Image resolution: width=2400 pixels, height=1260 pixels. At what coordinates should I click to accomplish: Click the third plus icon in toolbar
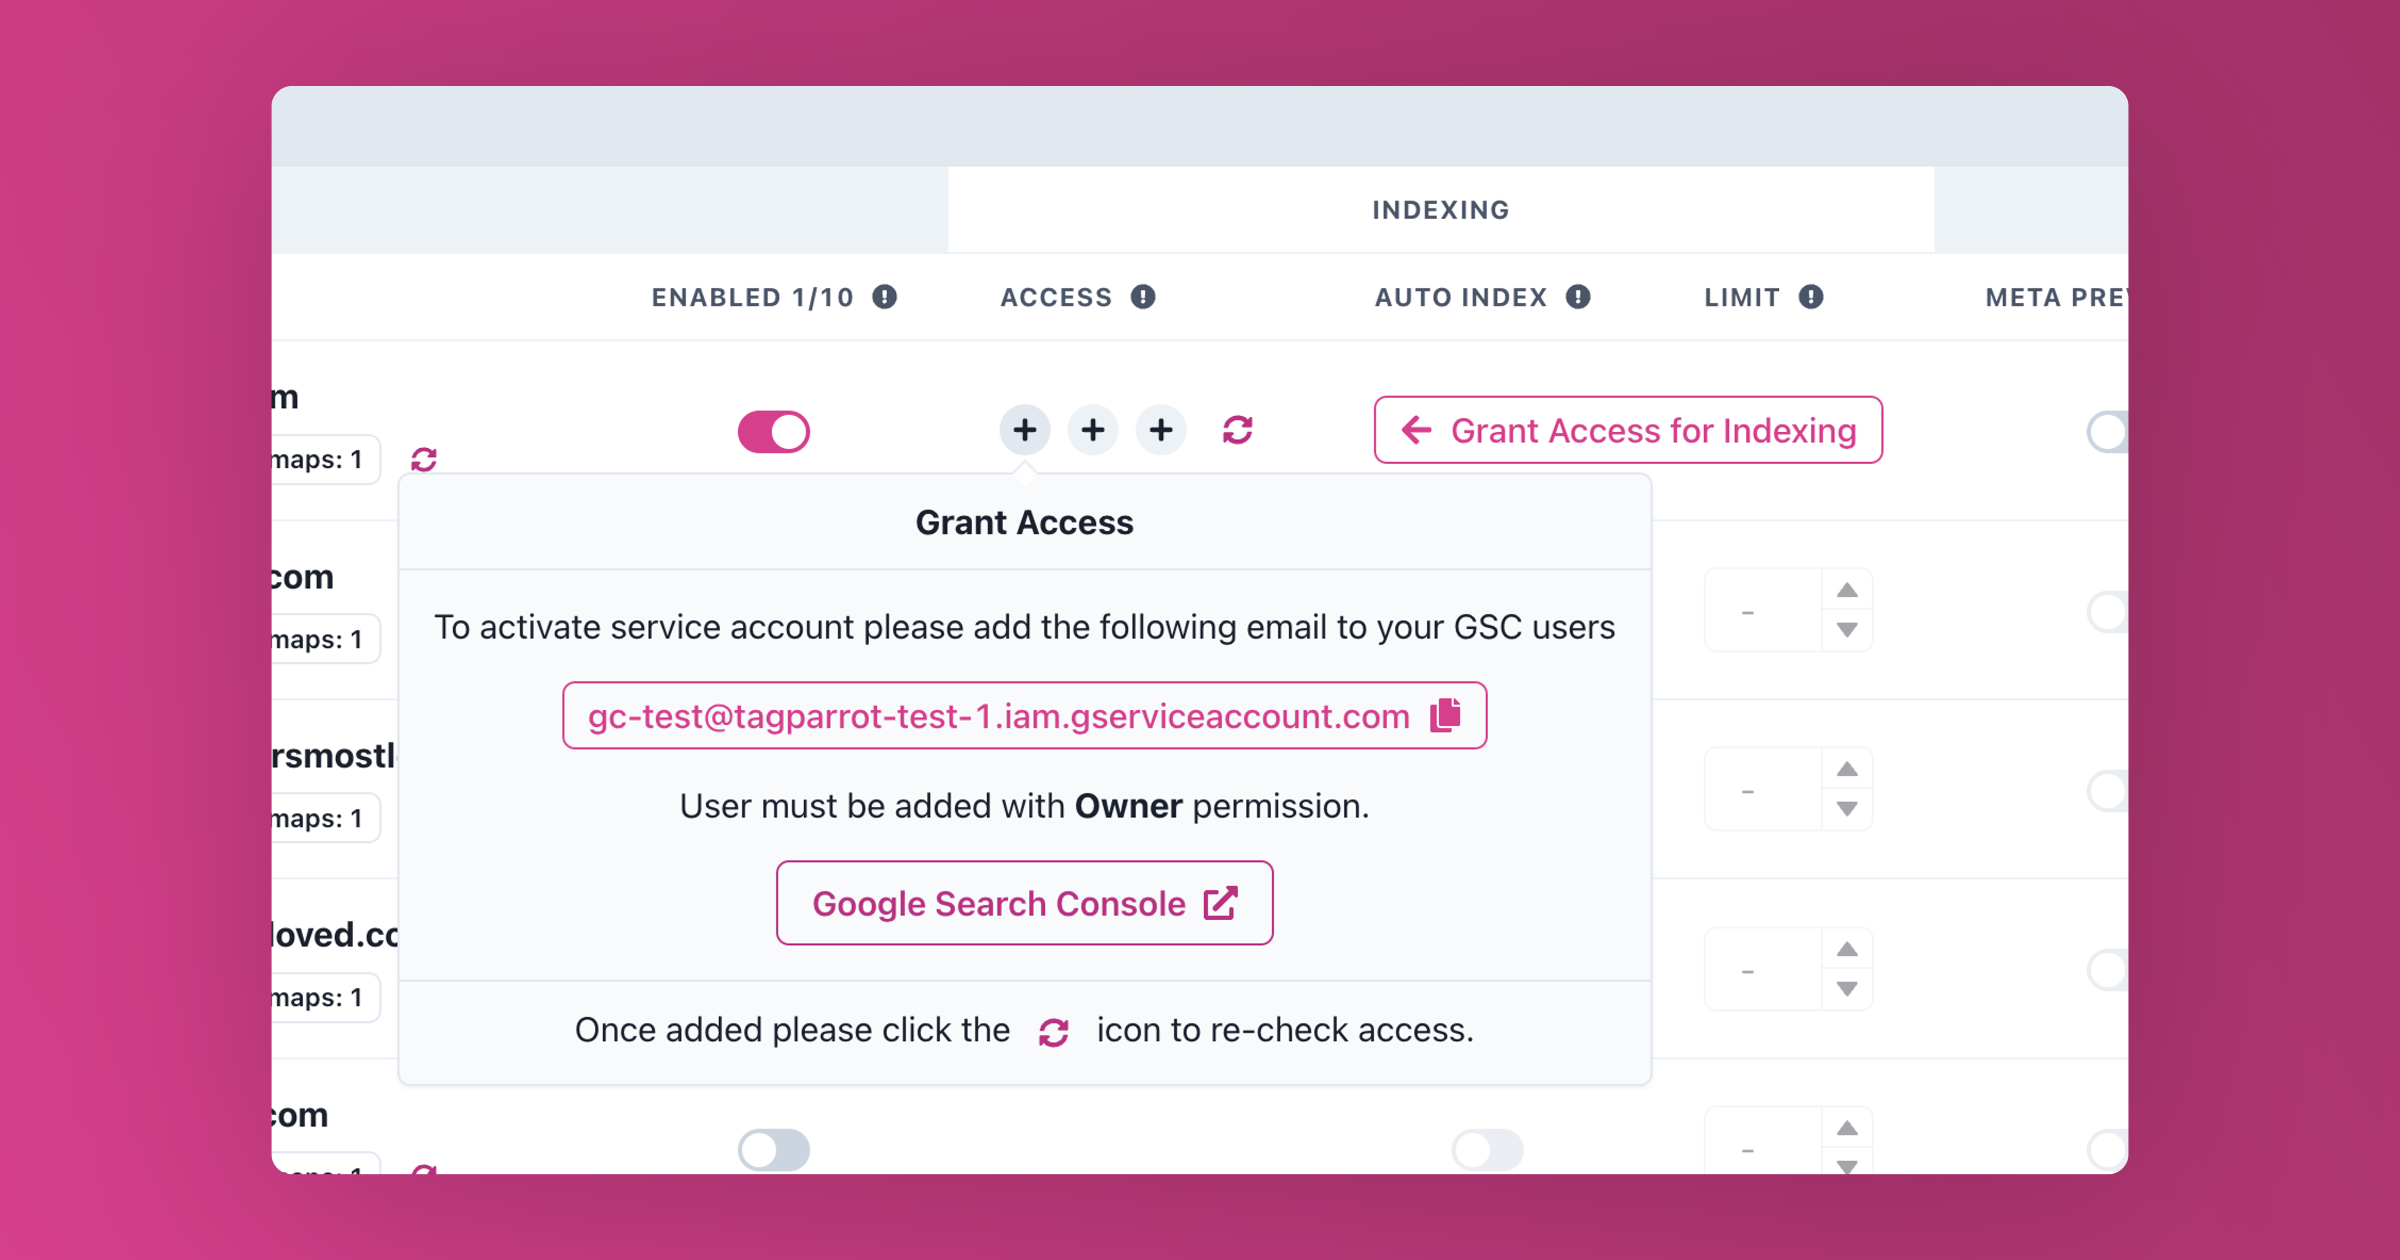[1160, 430]
